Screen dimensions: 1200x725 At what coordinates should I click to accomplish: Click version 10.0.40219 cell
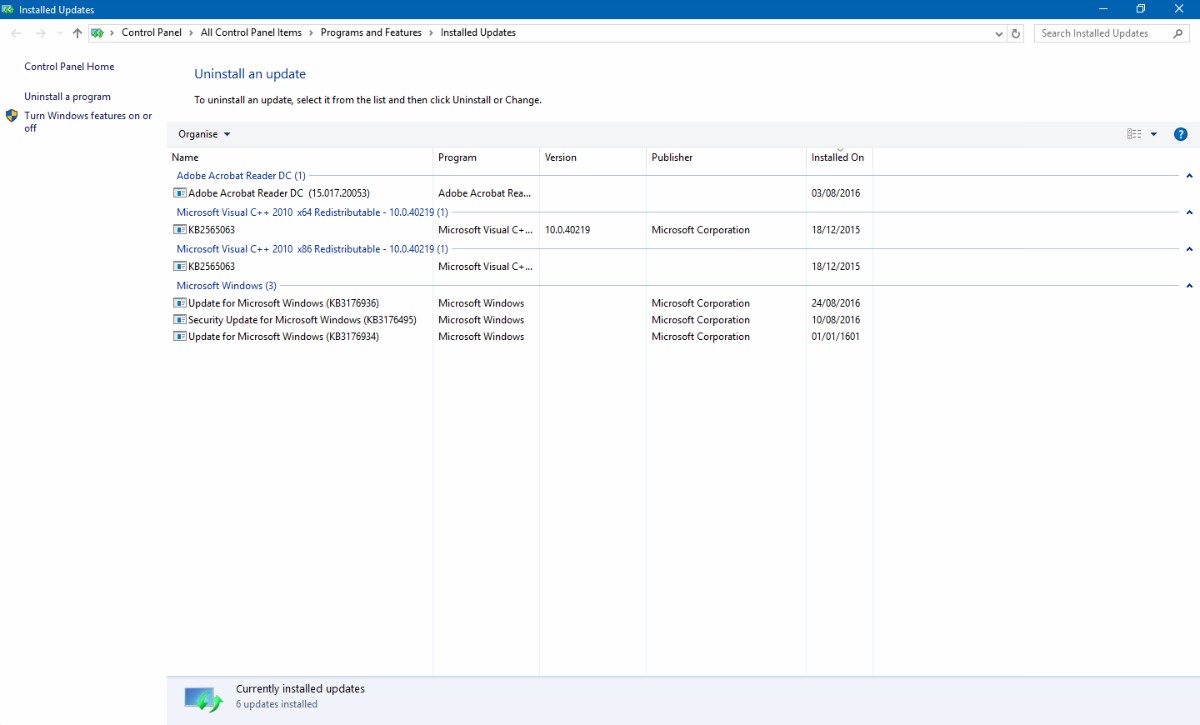point(567,230)
